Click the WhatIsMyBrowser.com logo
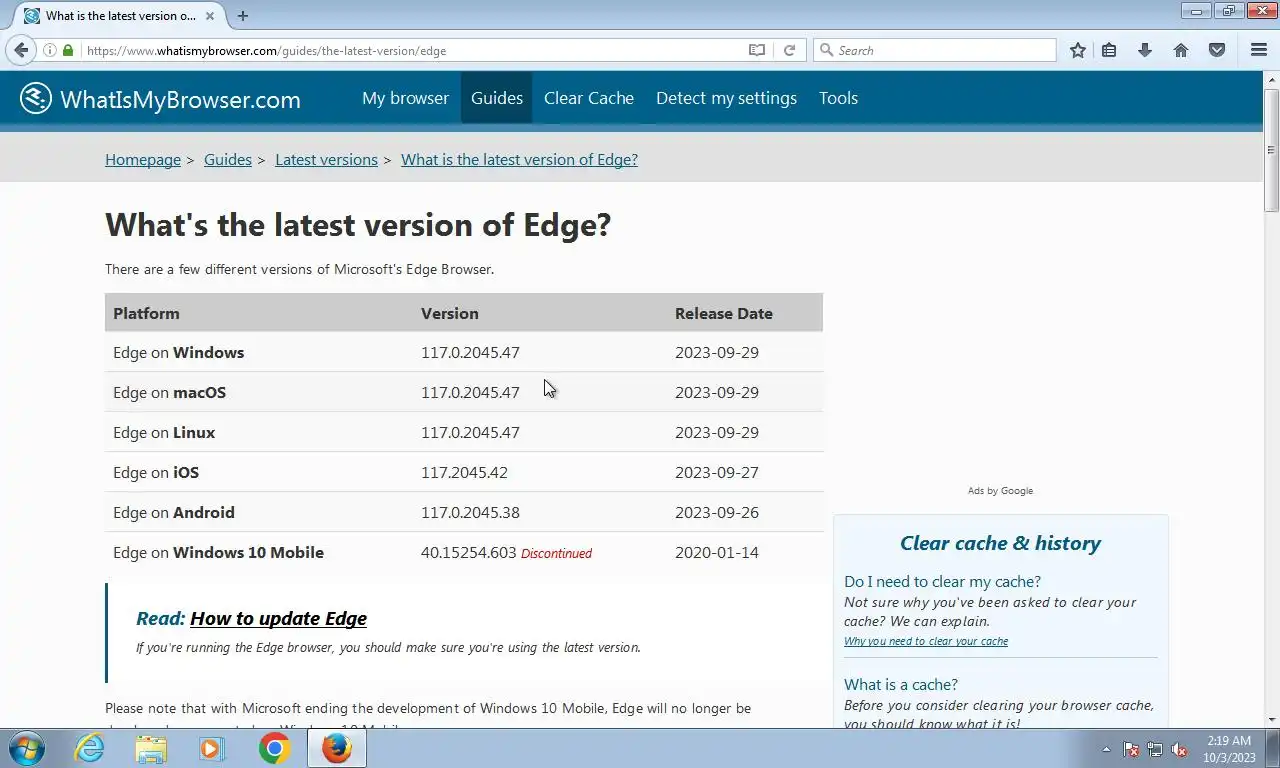This screenshot has height=768, width=1280. [x=160, y=98]
